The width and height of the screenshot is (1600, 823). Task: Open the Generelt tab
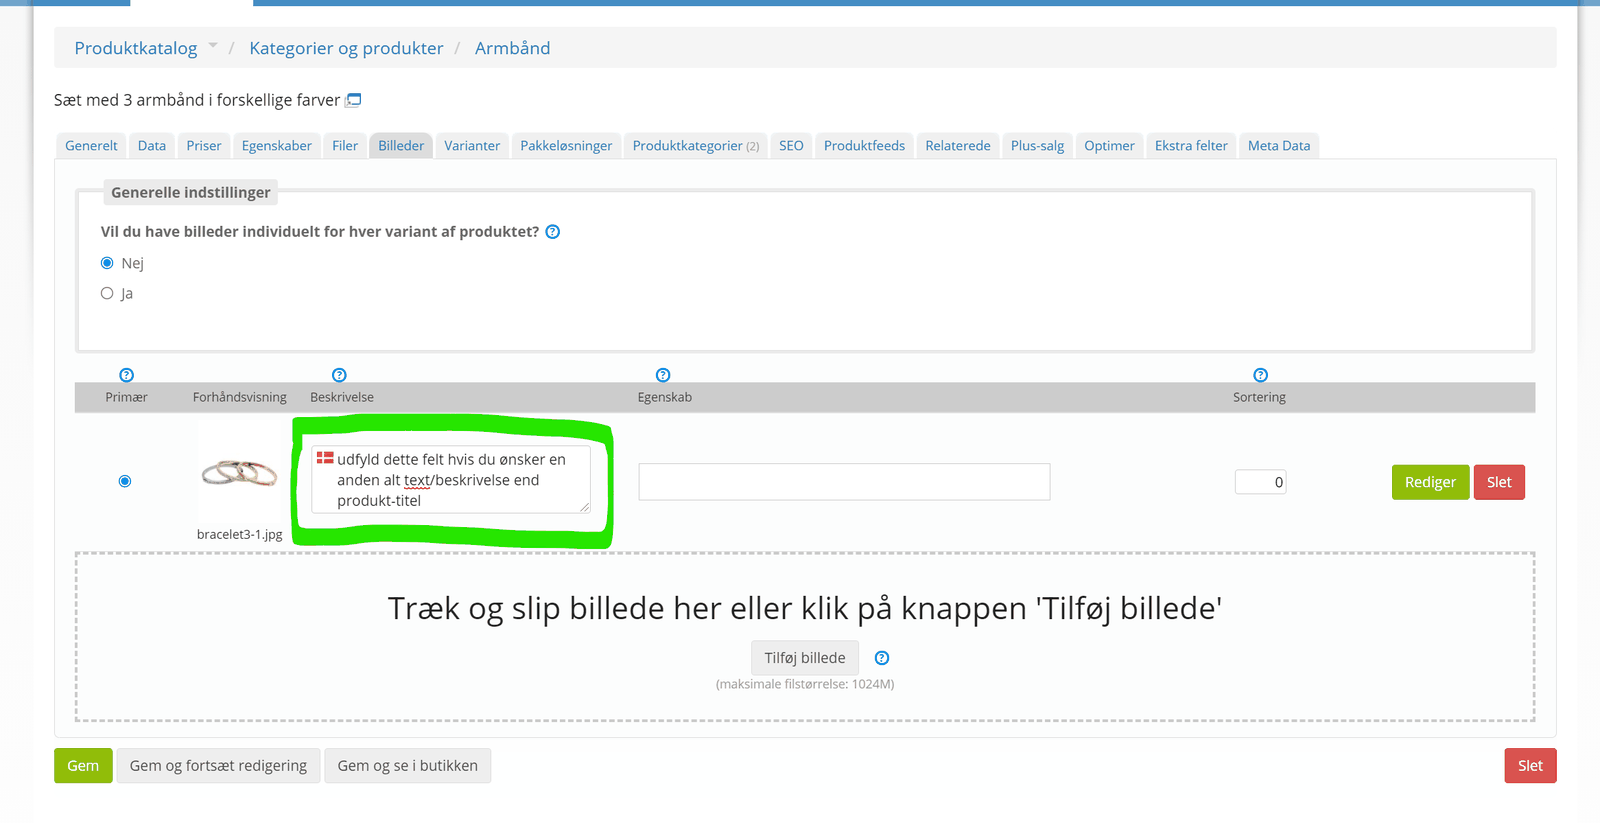pyautogui.click(x=91, y=146)
